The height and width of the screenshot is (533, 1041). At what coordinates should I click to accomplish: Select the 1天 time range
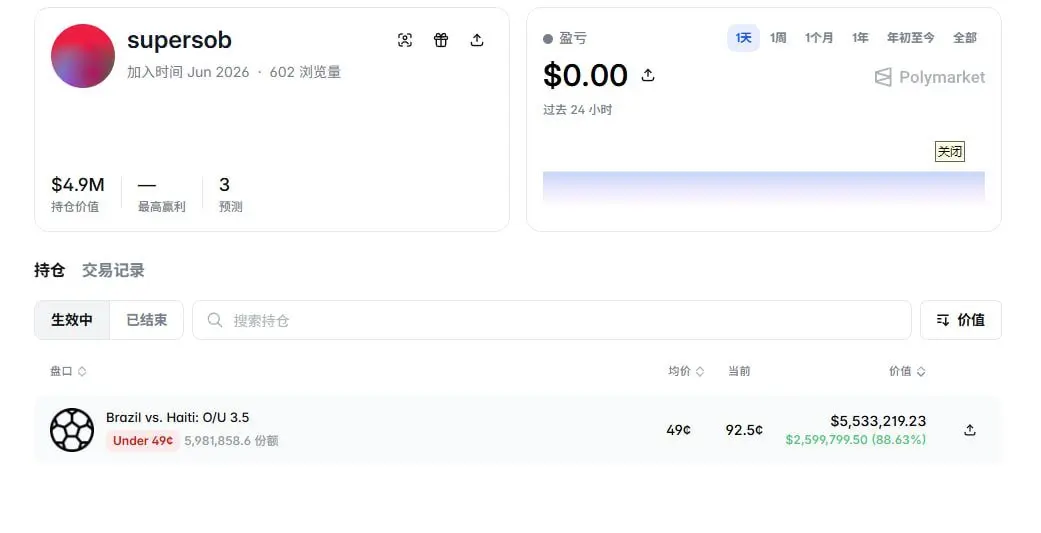744,38
